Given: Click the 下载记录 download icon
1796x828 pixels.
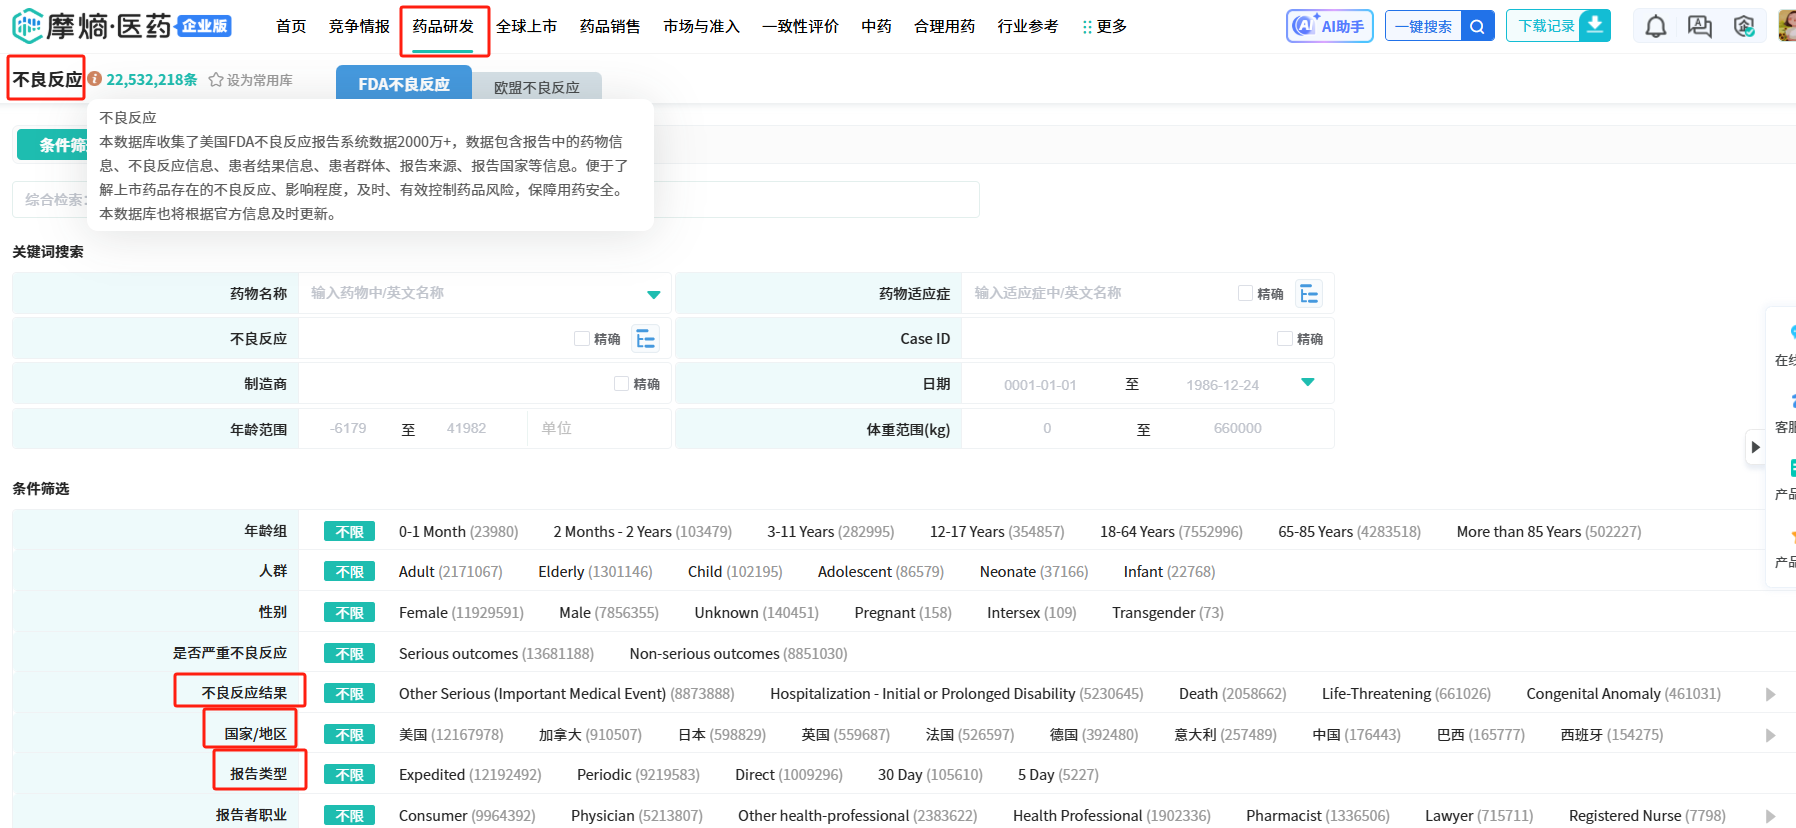Looking at the screenshot, I should 1595,25.
